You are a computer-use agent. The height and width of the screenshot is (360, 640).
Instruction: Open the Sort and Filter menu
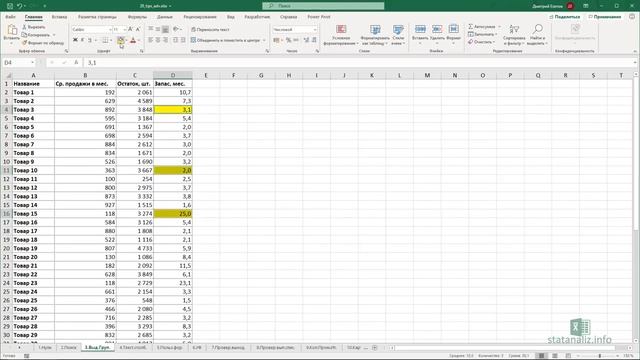514,34
